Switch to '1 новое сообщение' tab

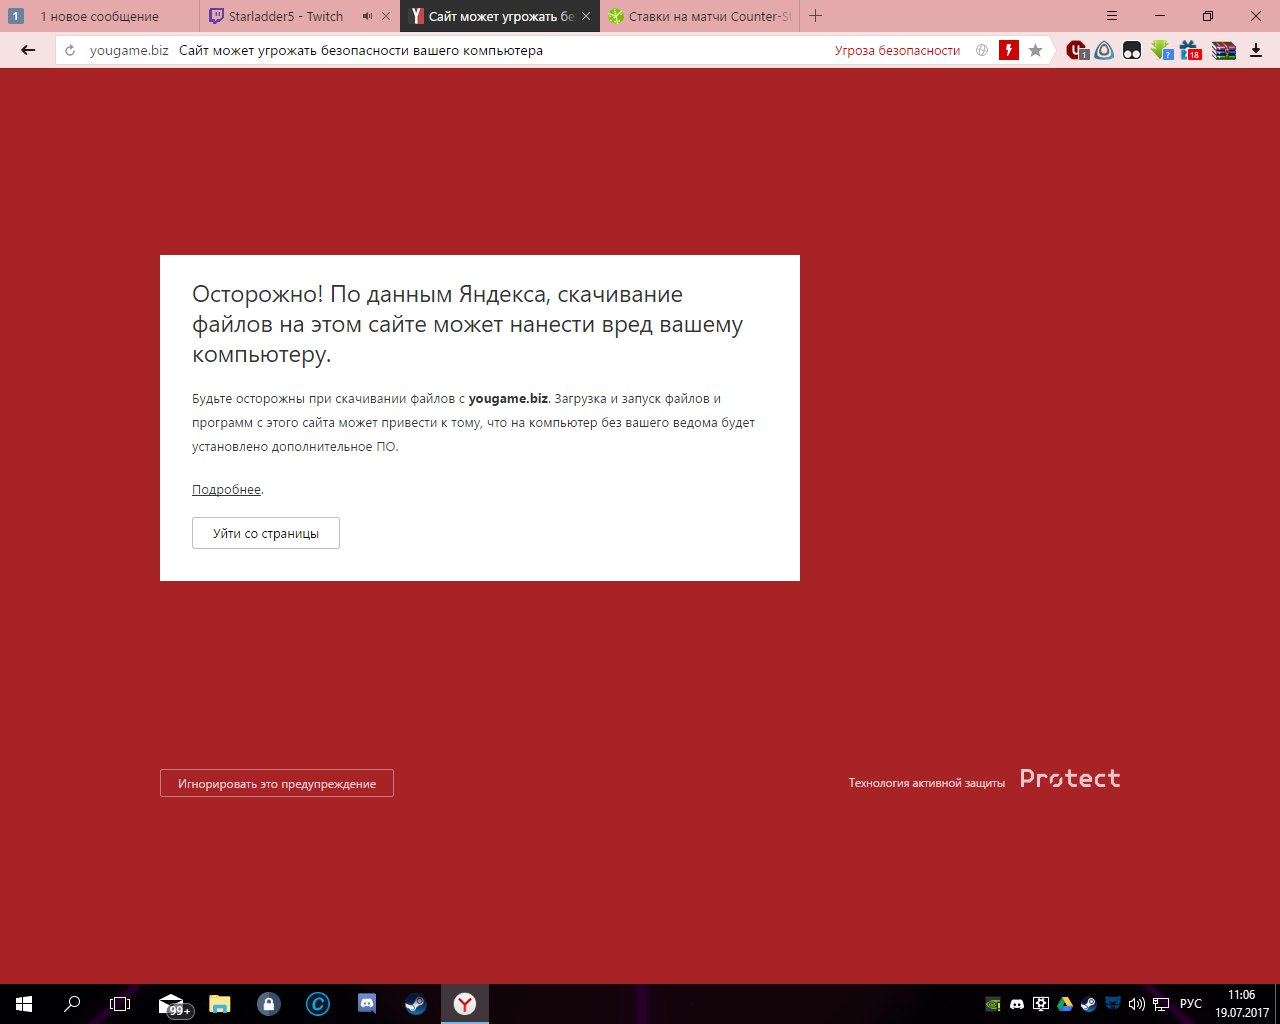point(99,16)
